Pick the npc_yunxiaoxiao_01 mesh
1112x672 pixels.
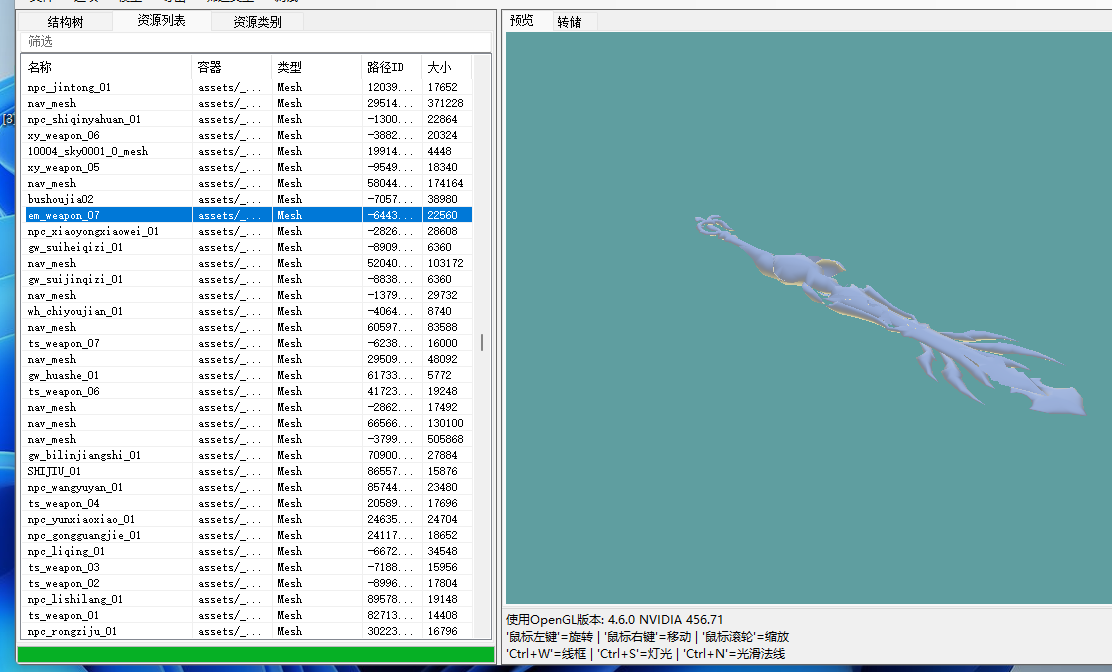(249, 519)
